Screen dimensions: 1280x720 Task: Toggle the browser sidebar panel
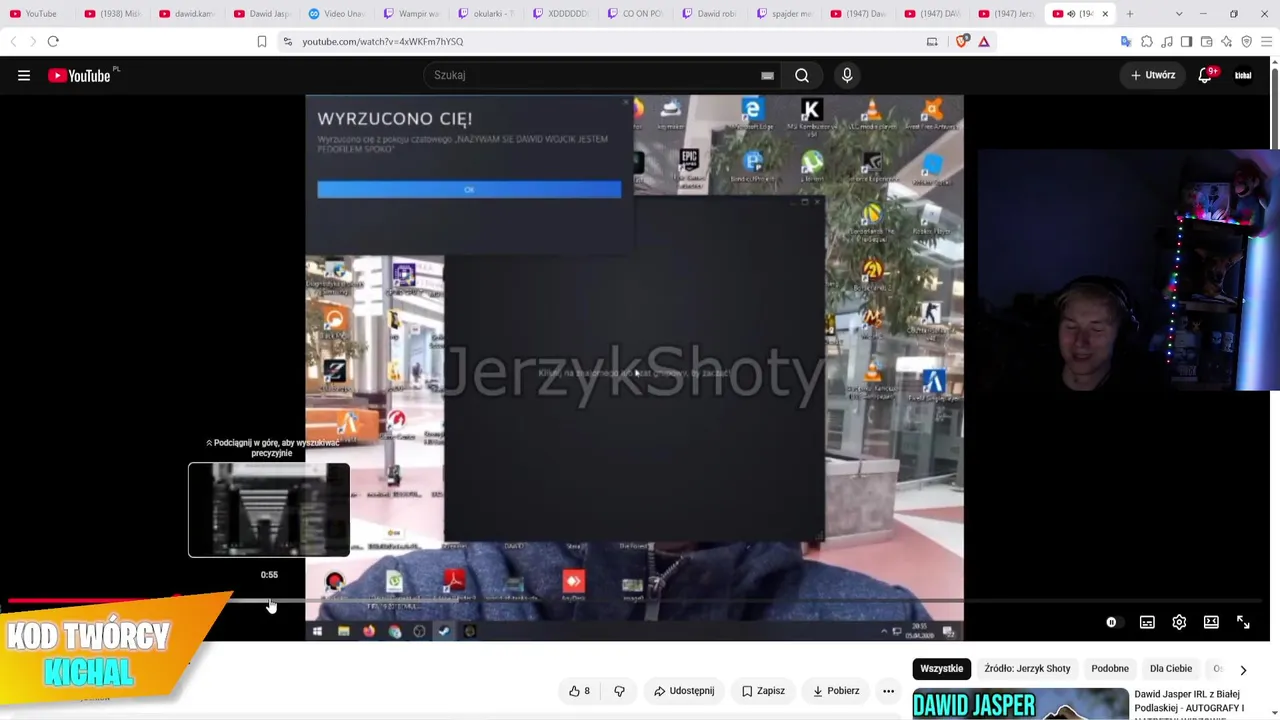[x=1186, y=41]
